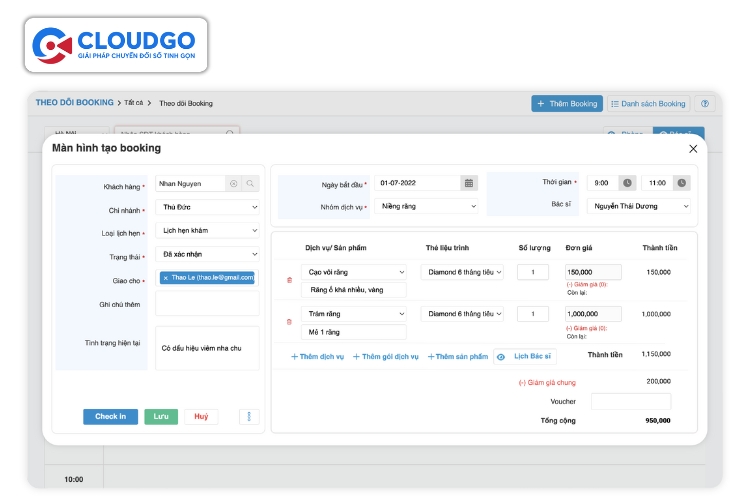750x500 pixels.
Task: Clear the Nhan Nguyen customer field
Action: tap(233, 184)
